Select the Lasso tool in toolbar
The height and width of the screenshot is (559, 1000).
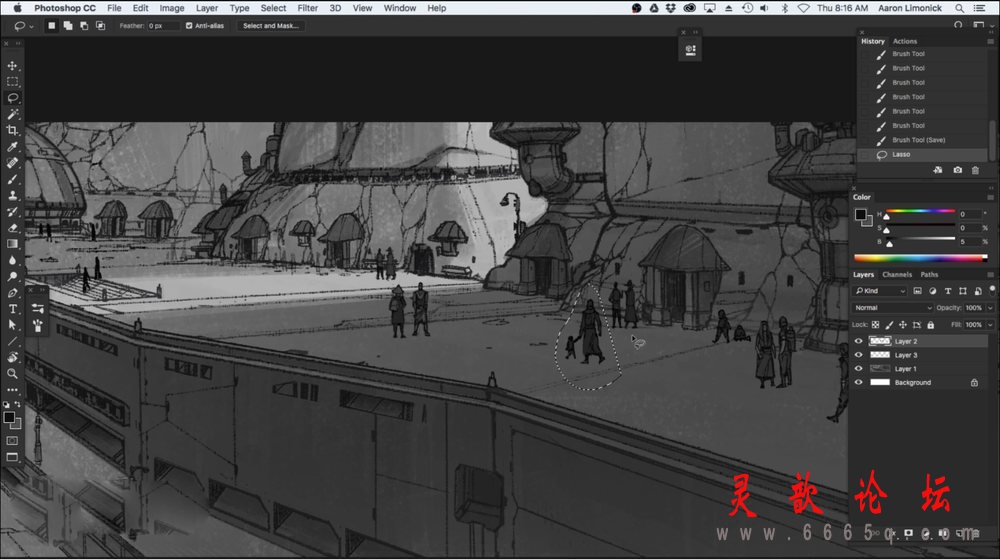[12, 98]
